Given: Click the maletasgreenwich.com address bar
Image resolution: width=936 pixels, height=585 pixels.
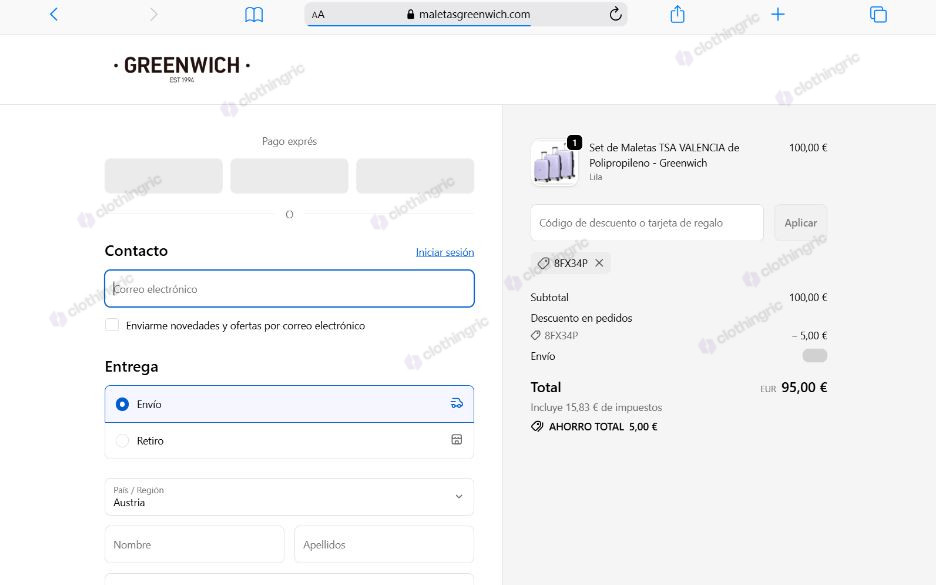Looking at the screenshot, I should coord(466,14).
